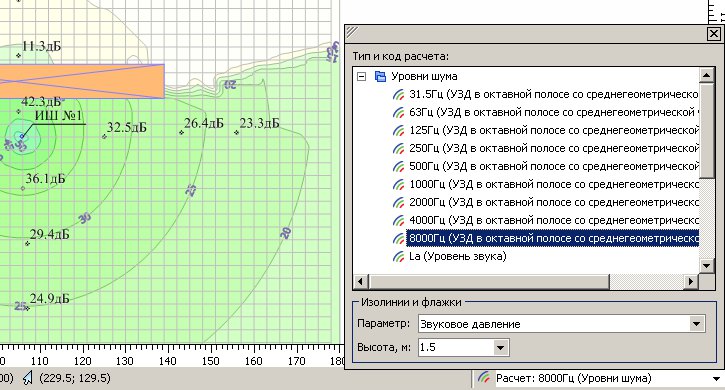Select the 2000Гц tree item
725x390 pixels.
pos(553,202)
